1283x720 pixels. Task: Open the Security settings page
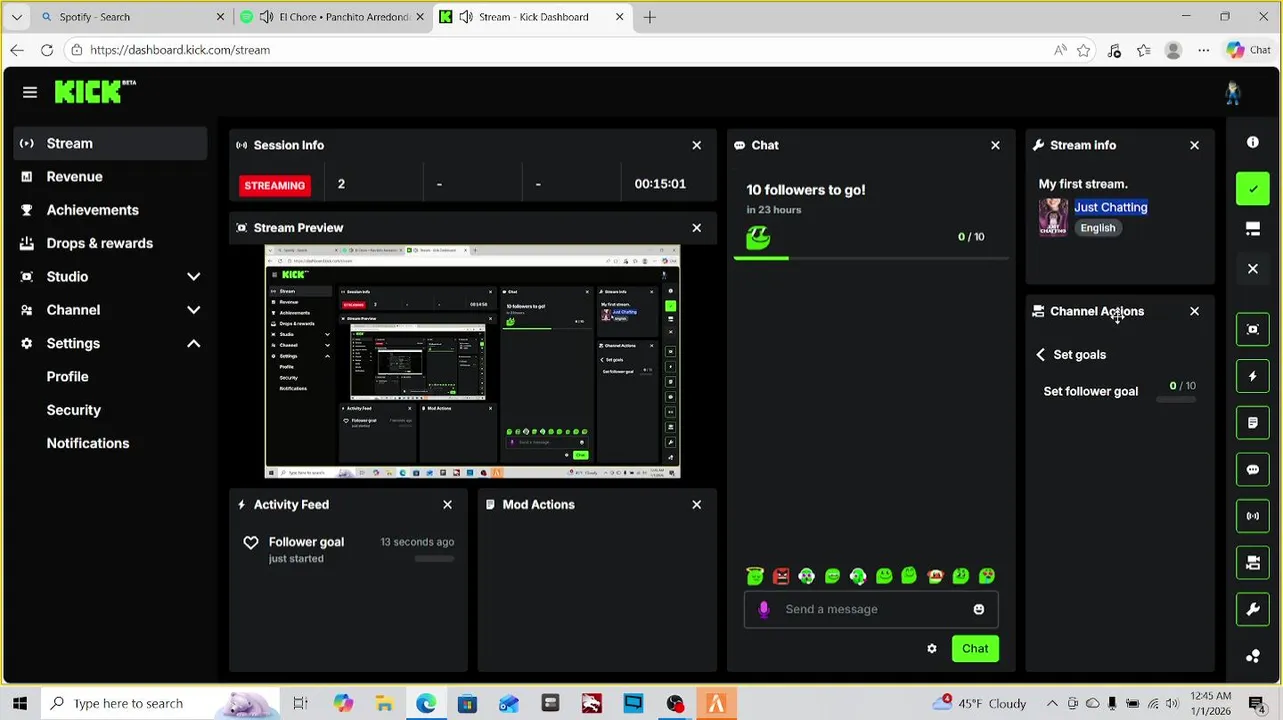pos(73,410)
